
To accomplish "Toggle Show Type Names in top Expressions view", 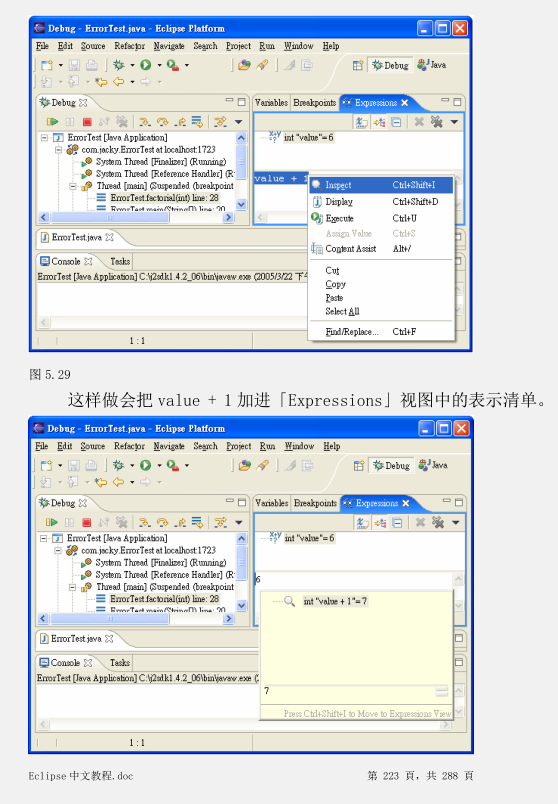I will click(x=362, y=122).
